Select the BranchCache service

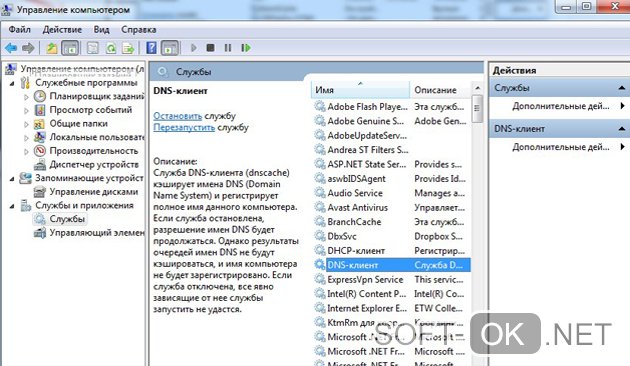click(x=392, y=222)
